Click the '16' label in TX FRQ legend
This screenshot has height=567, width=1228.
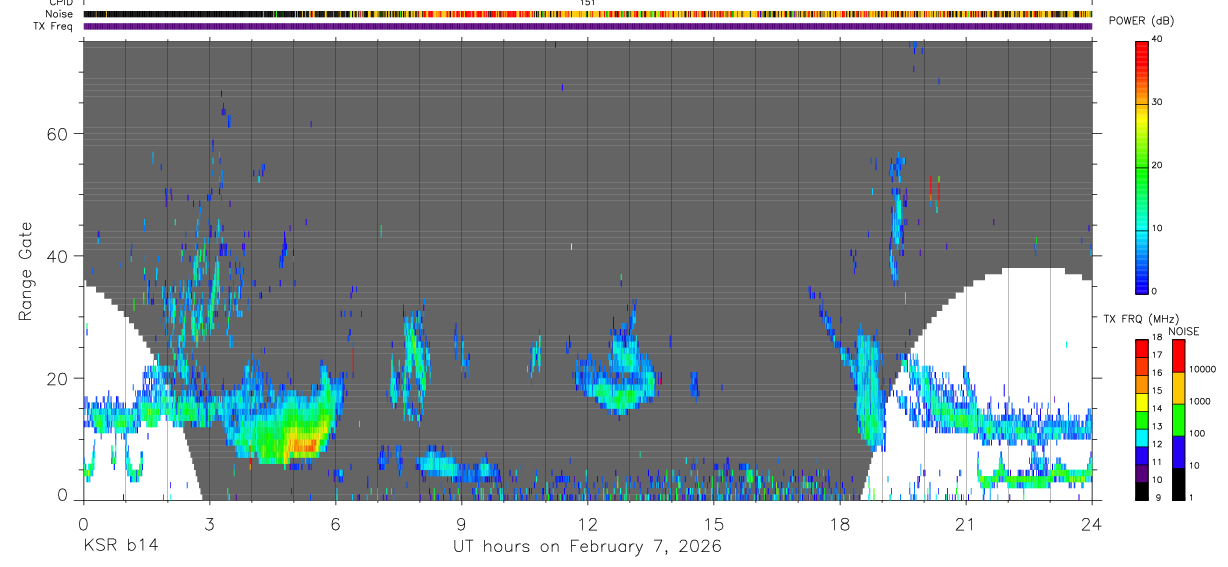[x=1157, y=374]
